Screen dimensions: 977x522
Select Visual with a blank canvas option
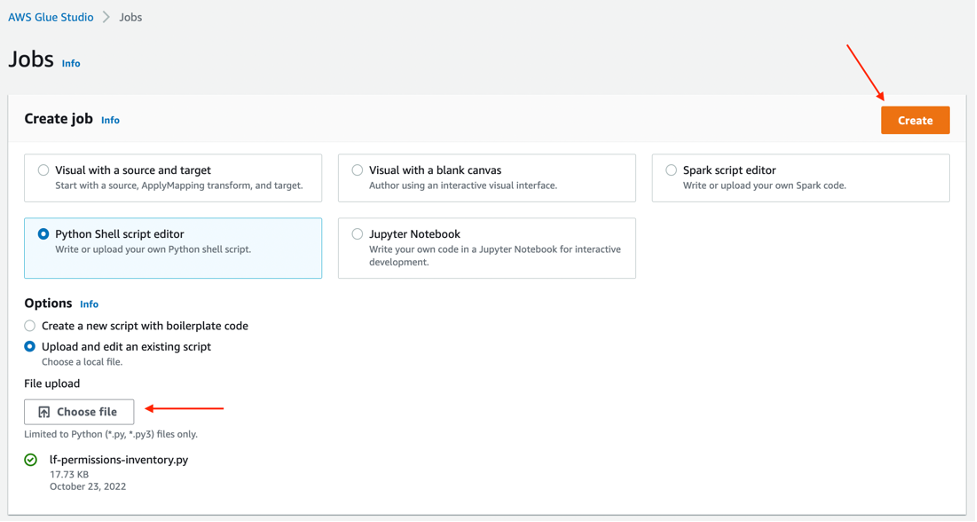point(357,170)
